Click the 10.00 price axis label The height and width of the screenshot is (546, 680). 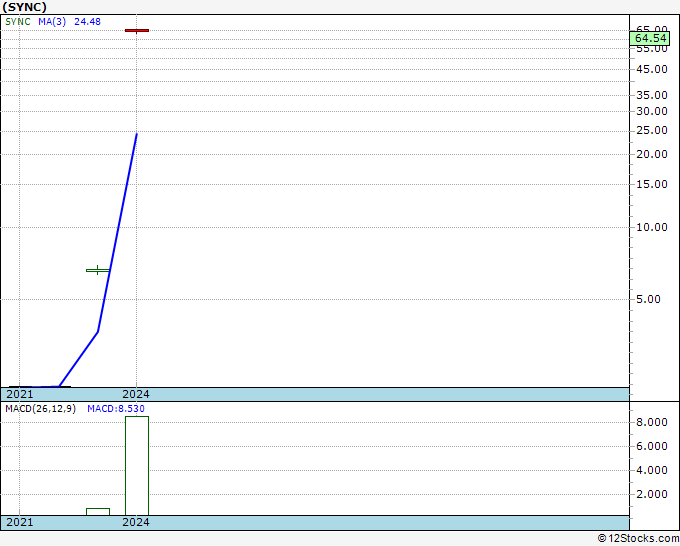651,227
